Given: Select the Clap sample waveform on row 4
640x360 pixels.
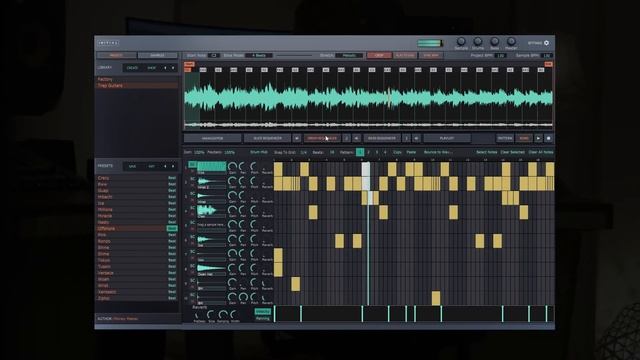Looking at the screenshot, I should tap(211, 210).
